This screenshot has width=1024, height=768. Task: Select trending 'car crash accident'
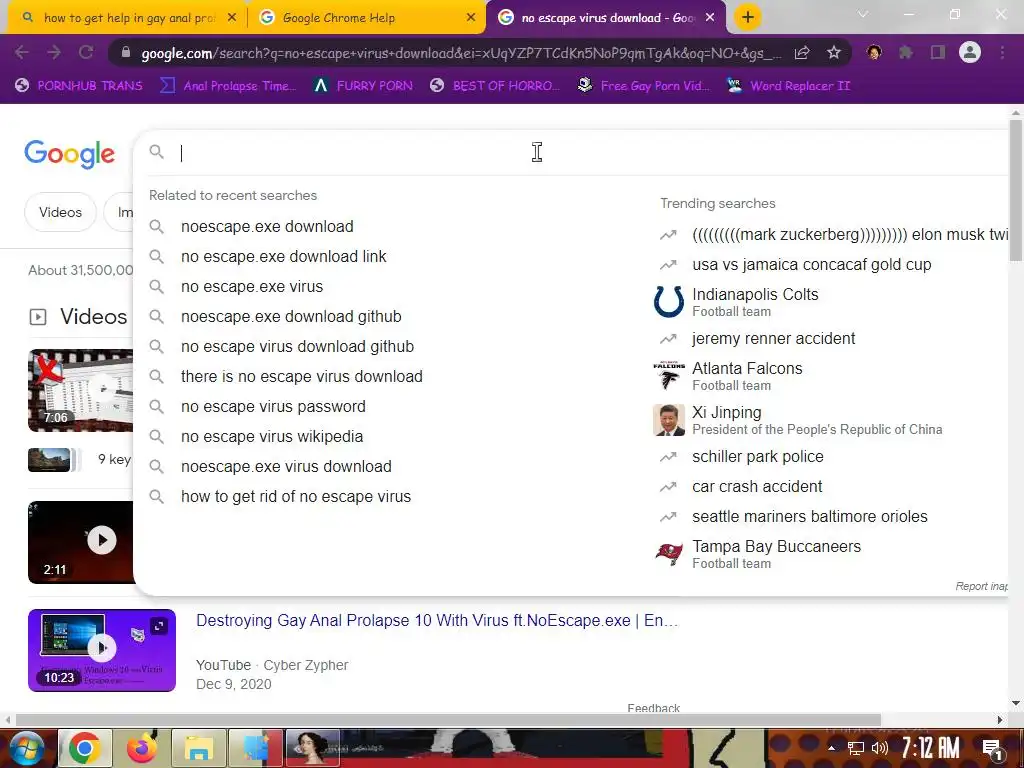757,487
